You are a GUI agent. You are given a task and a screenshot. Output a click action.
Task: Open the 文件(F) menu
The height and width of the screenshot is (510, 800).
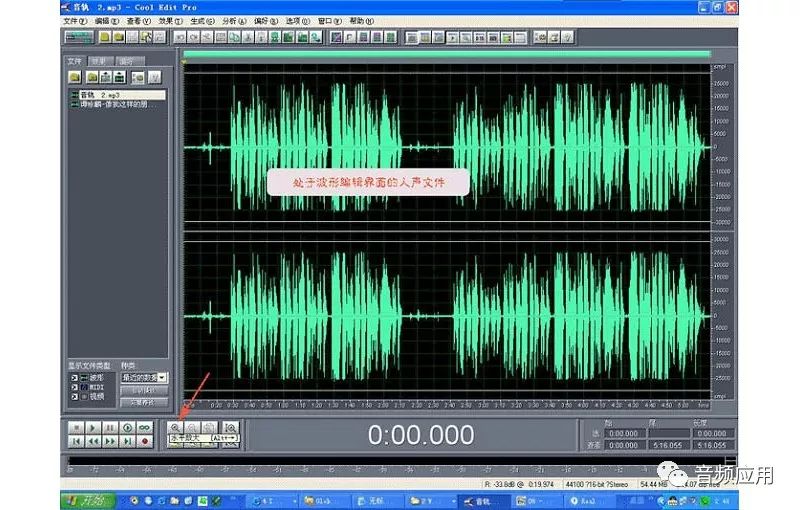click(x=75, y=21)
